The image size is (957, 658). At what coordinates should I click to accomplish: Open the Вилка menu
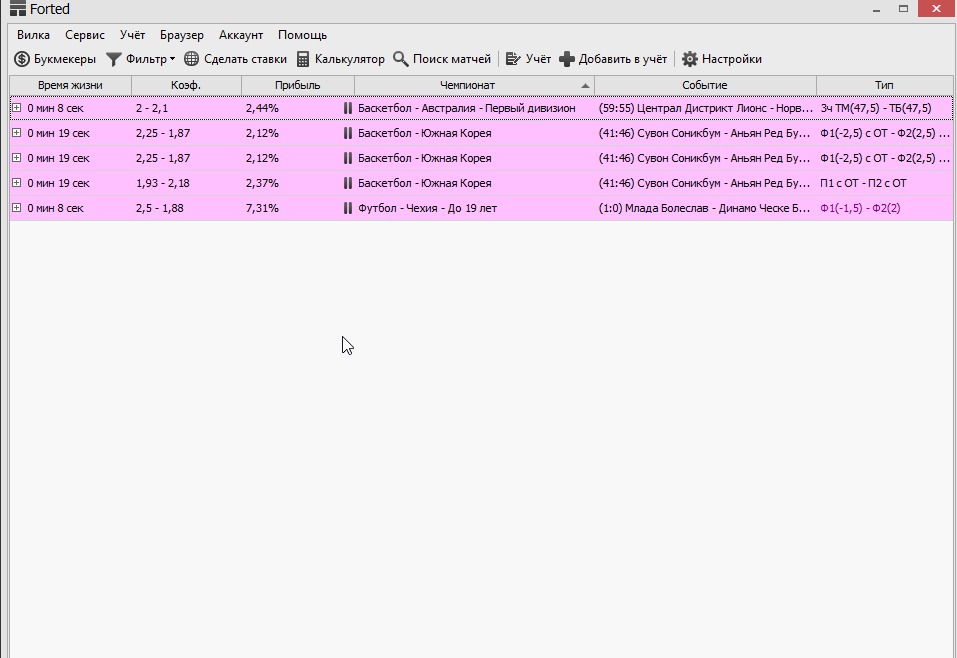point(34,35)
